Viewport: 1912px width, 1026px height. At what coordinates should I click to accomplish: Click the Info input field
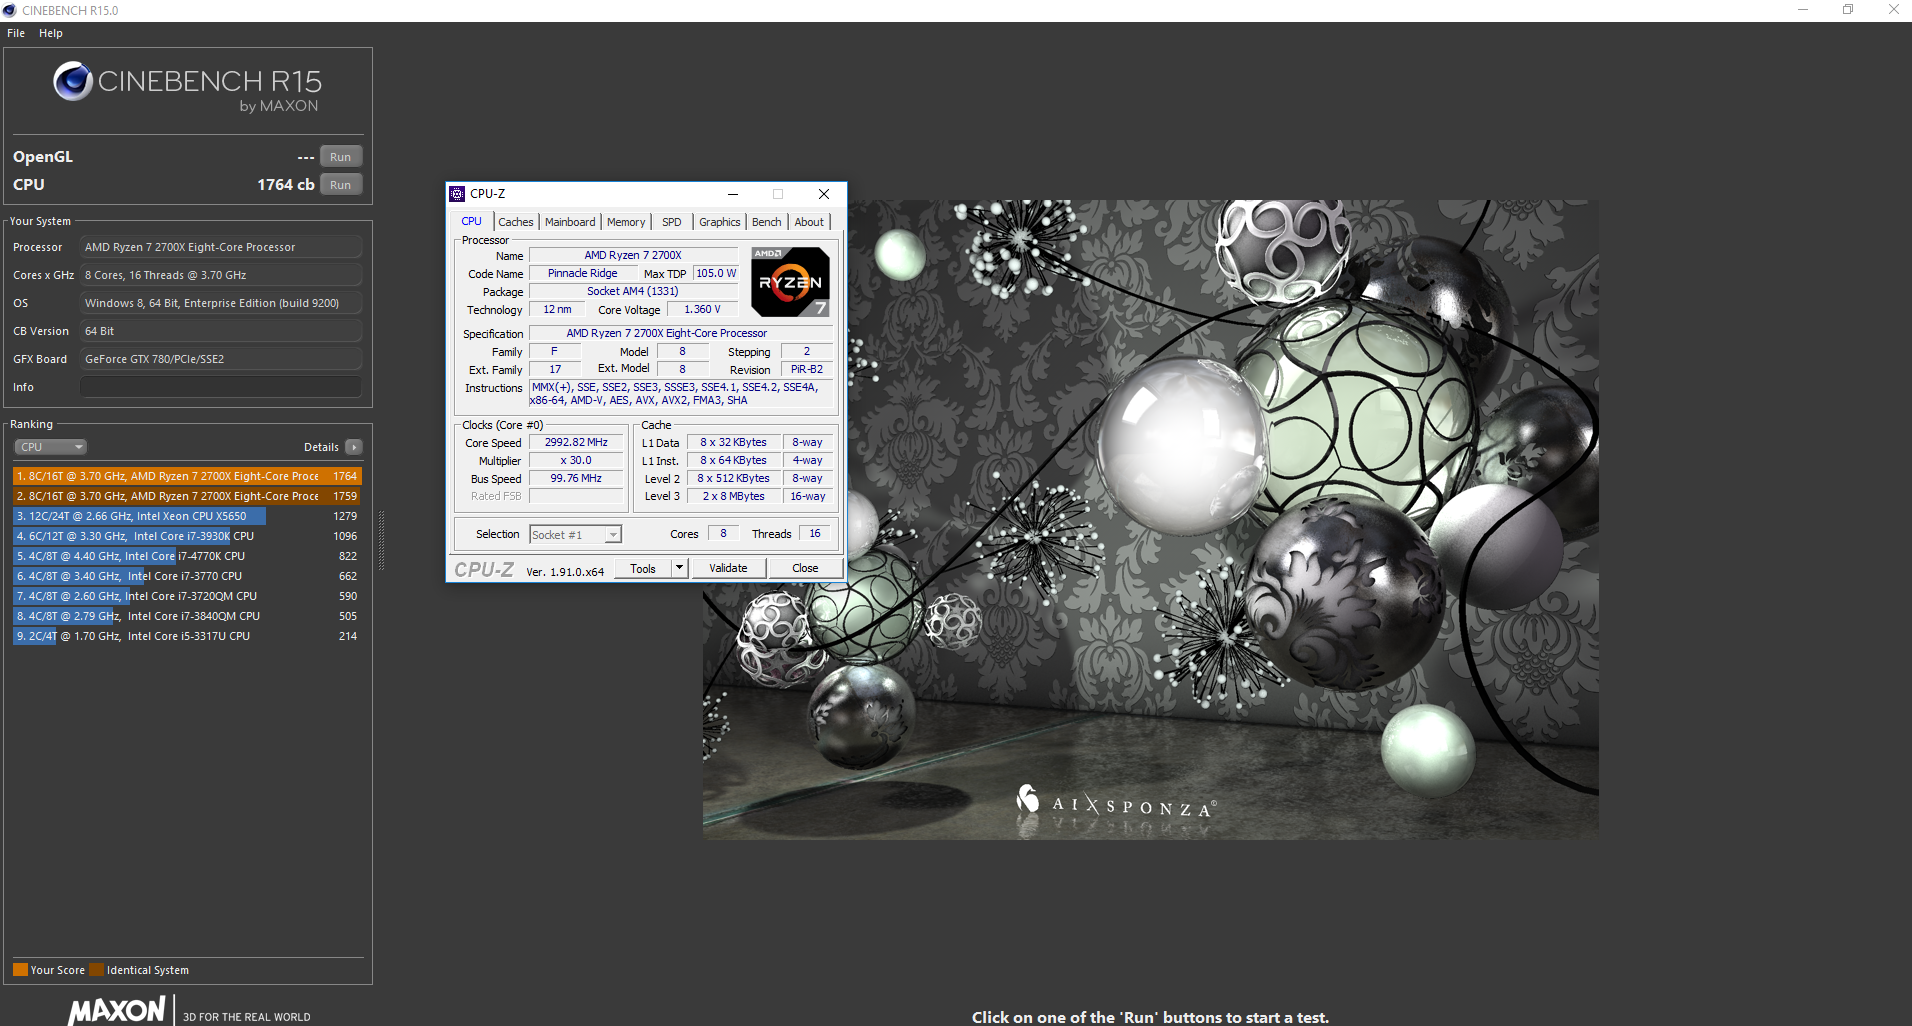[x=221, y=387]
